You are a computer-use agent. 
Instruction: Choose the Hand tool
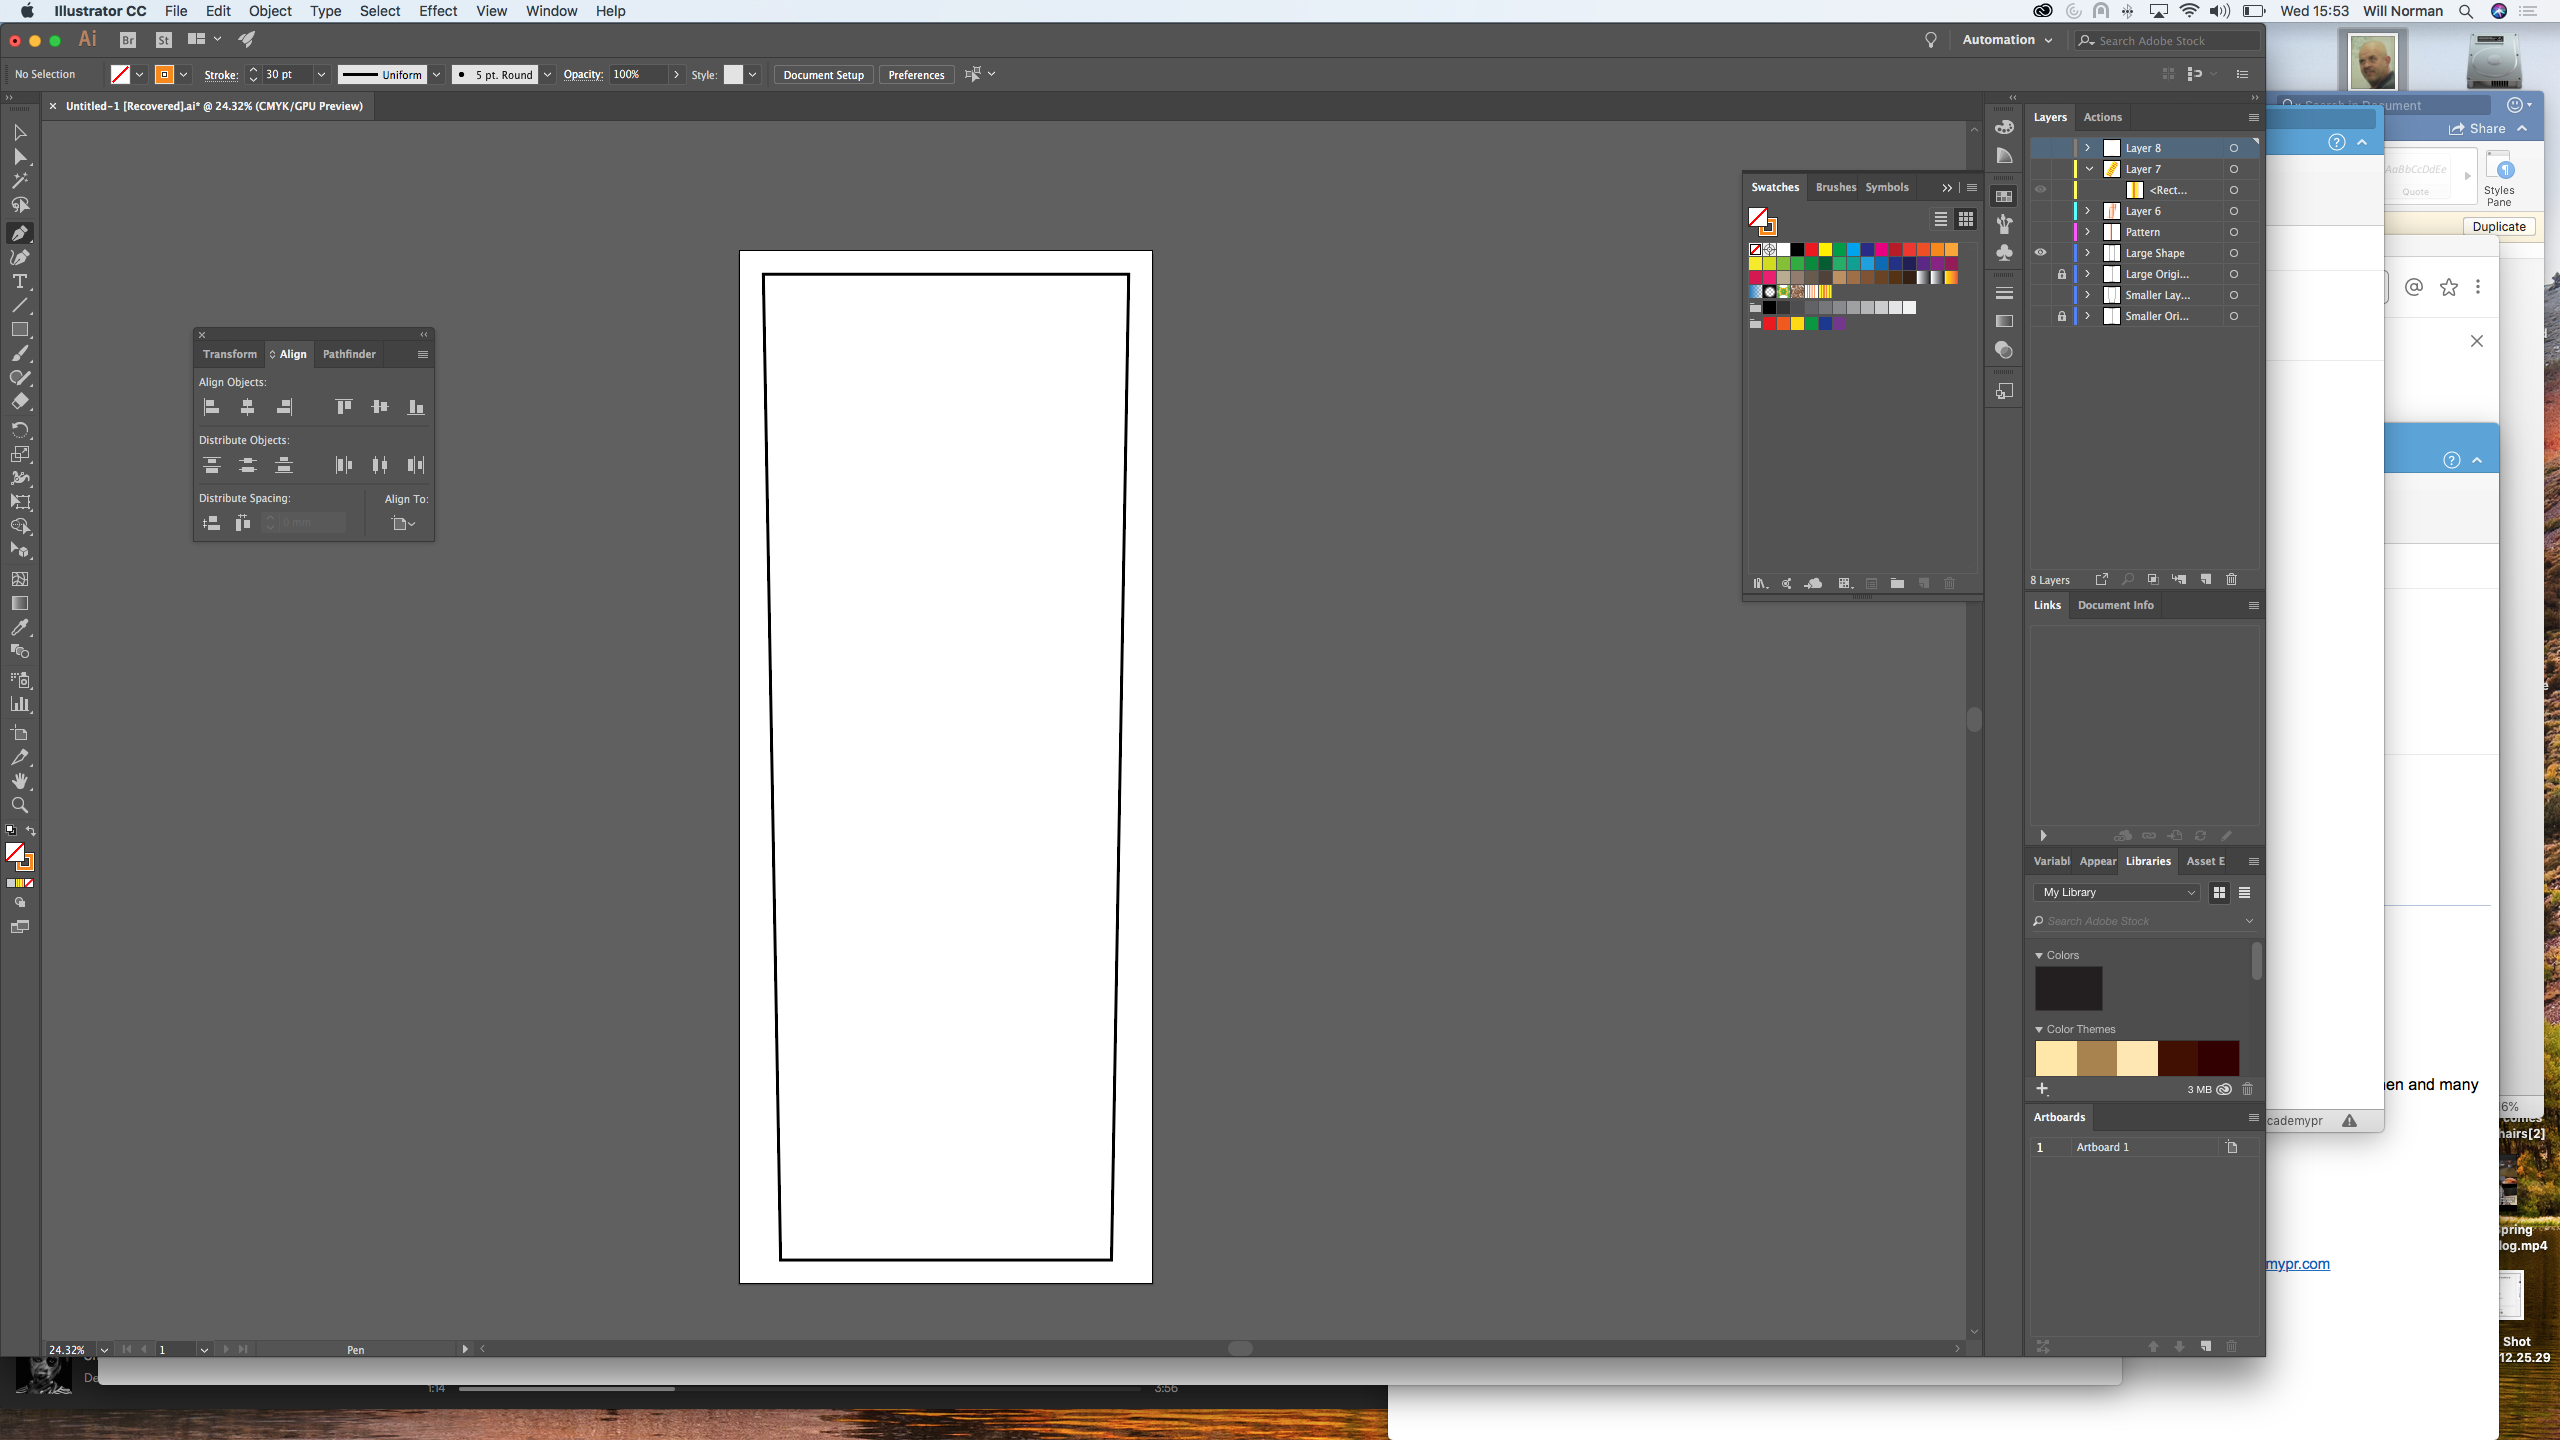click(x=19, y=781)
